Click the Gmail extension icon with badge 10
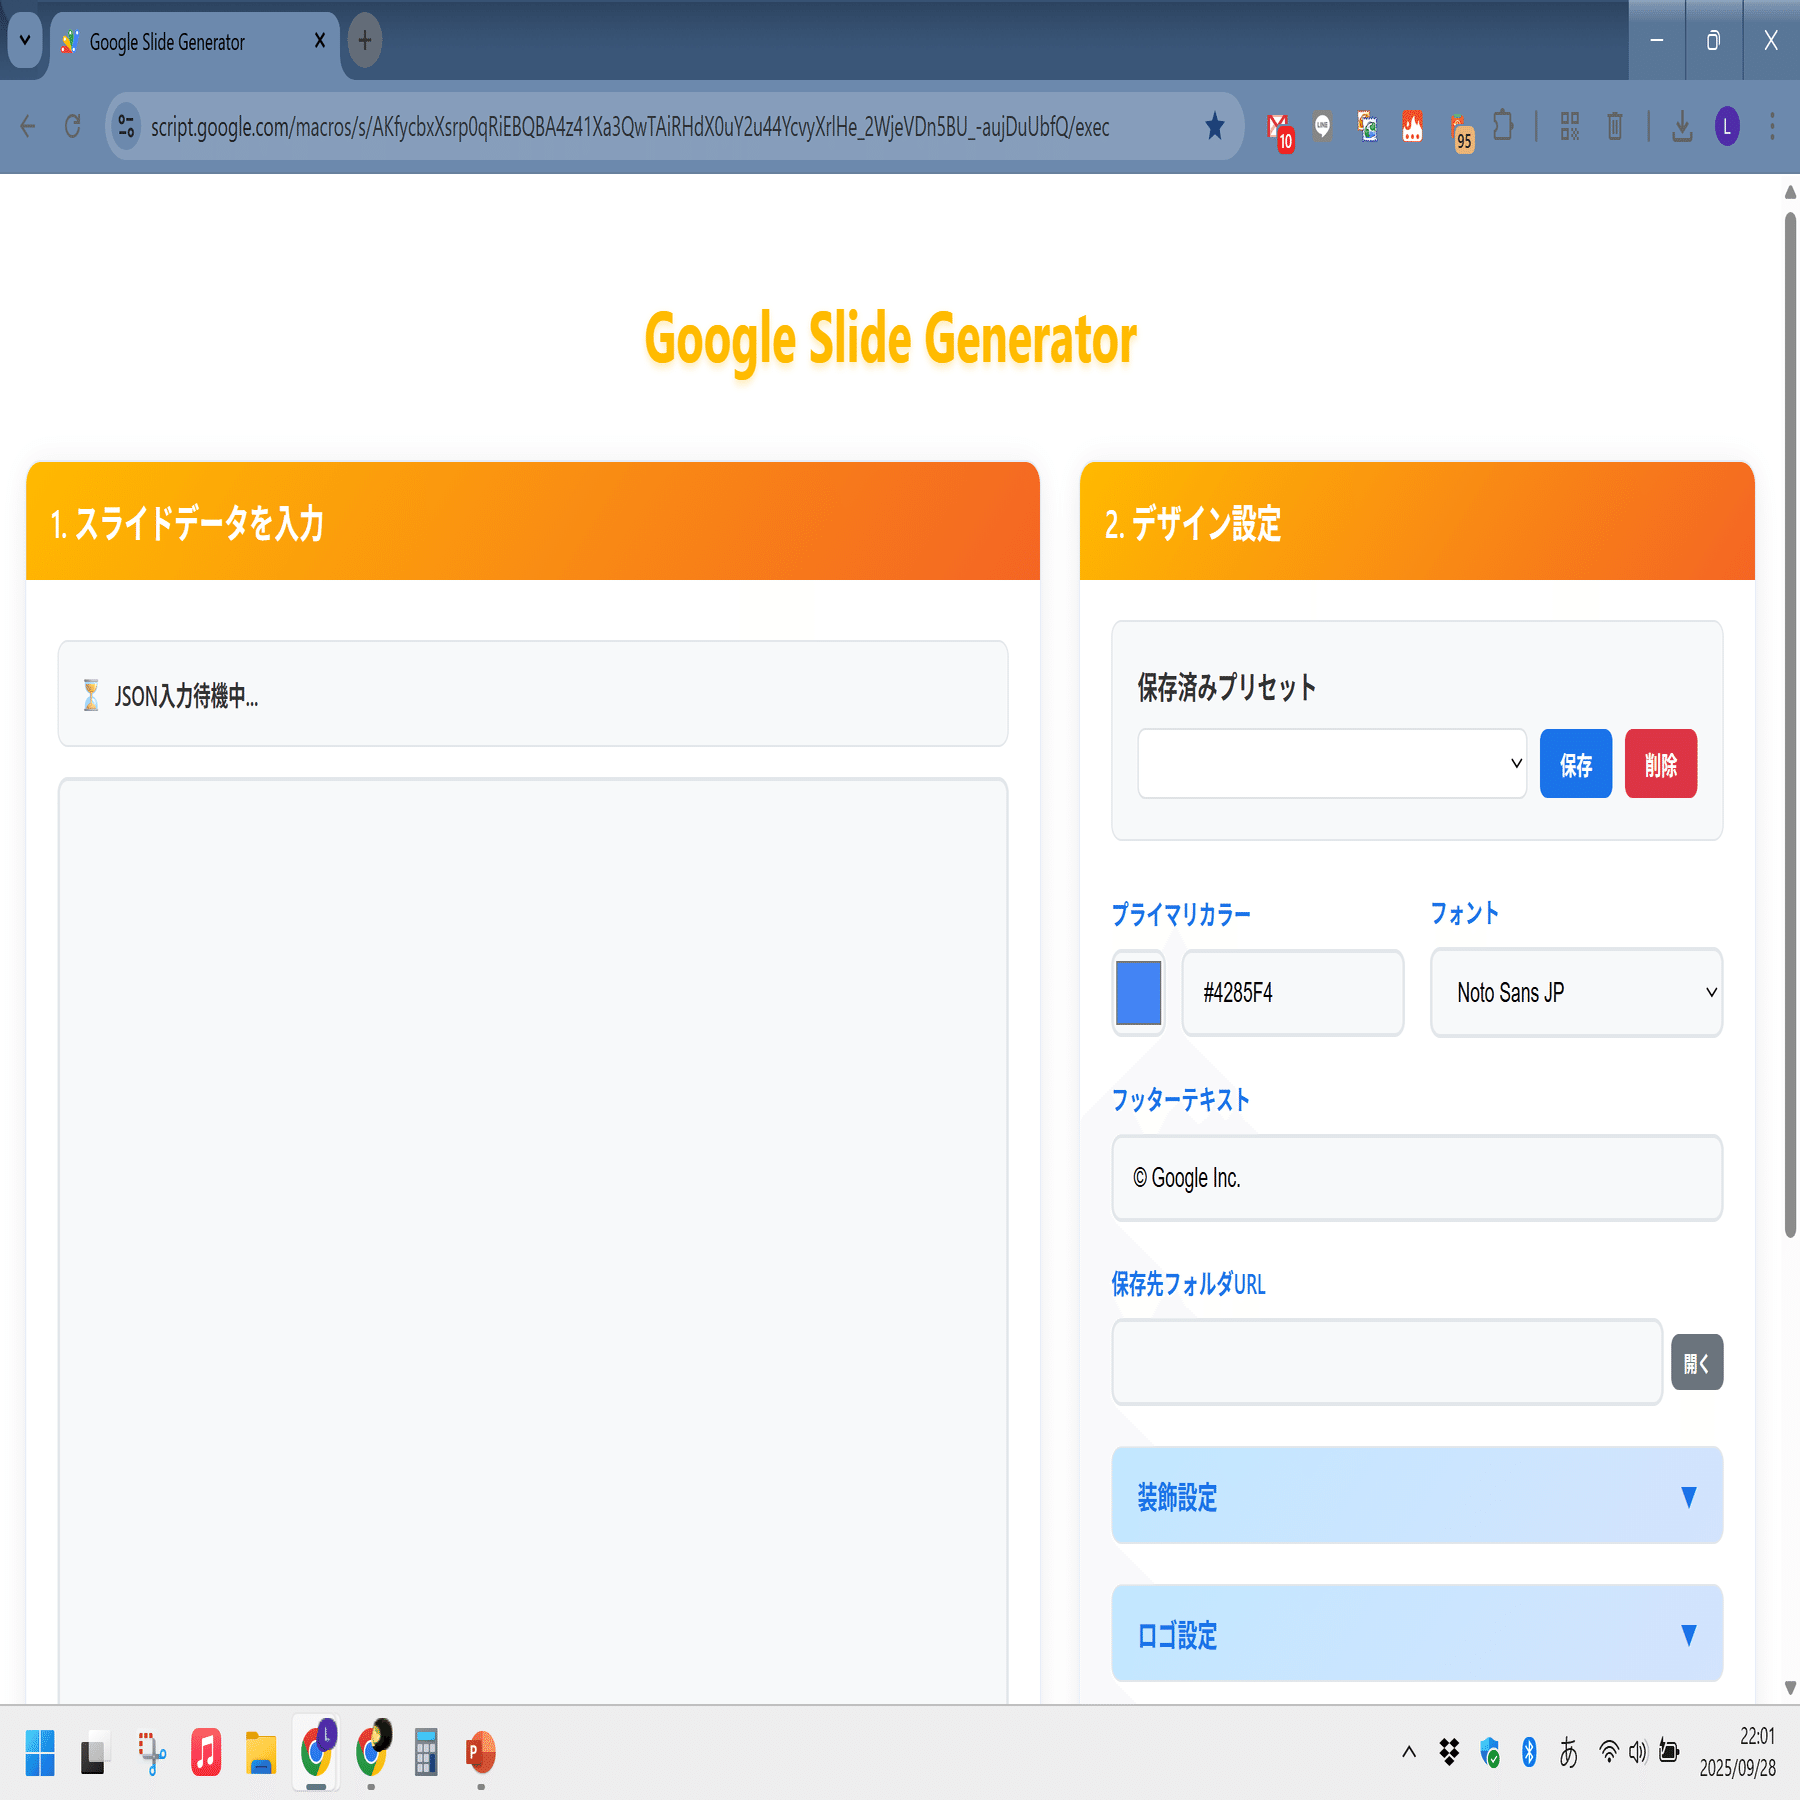 (x=1279, y=128)
